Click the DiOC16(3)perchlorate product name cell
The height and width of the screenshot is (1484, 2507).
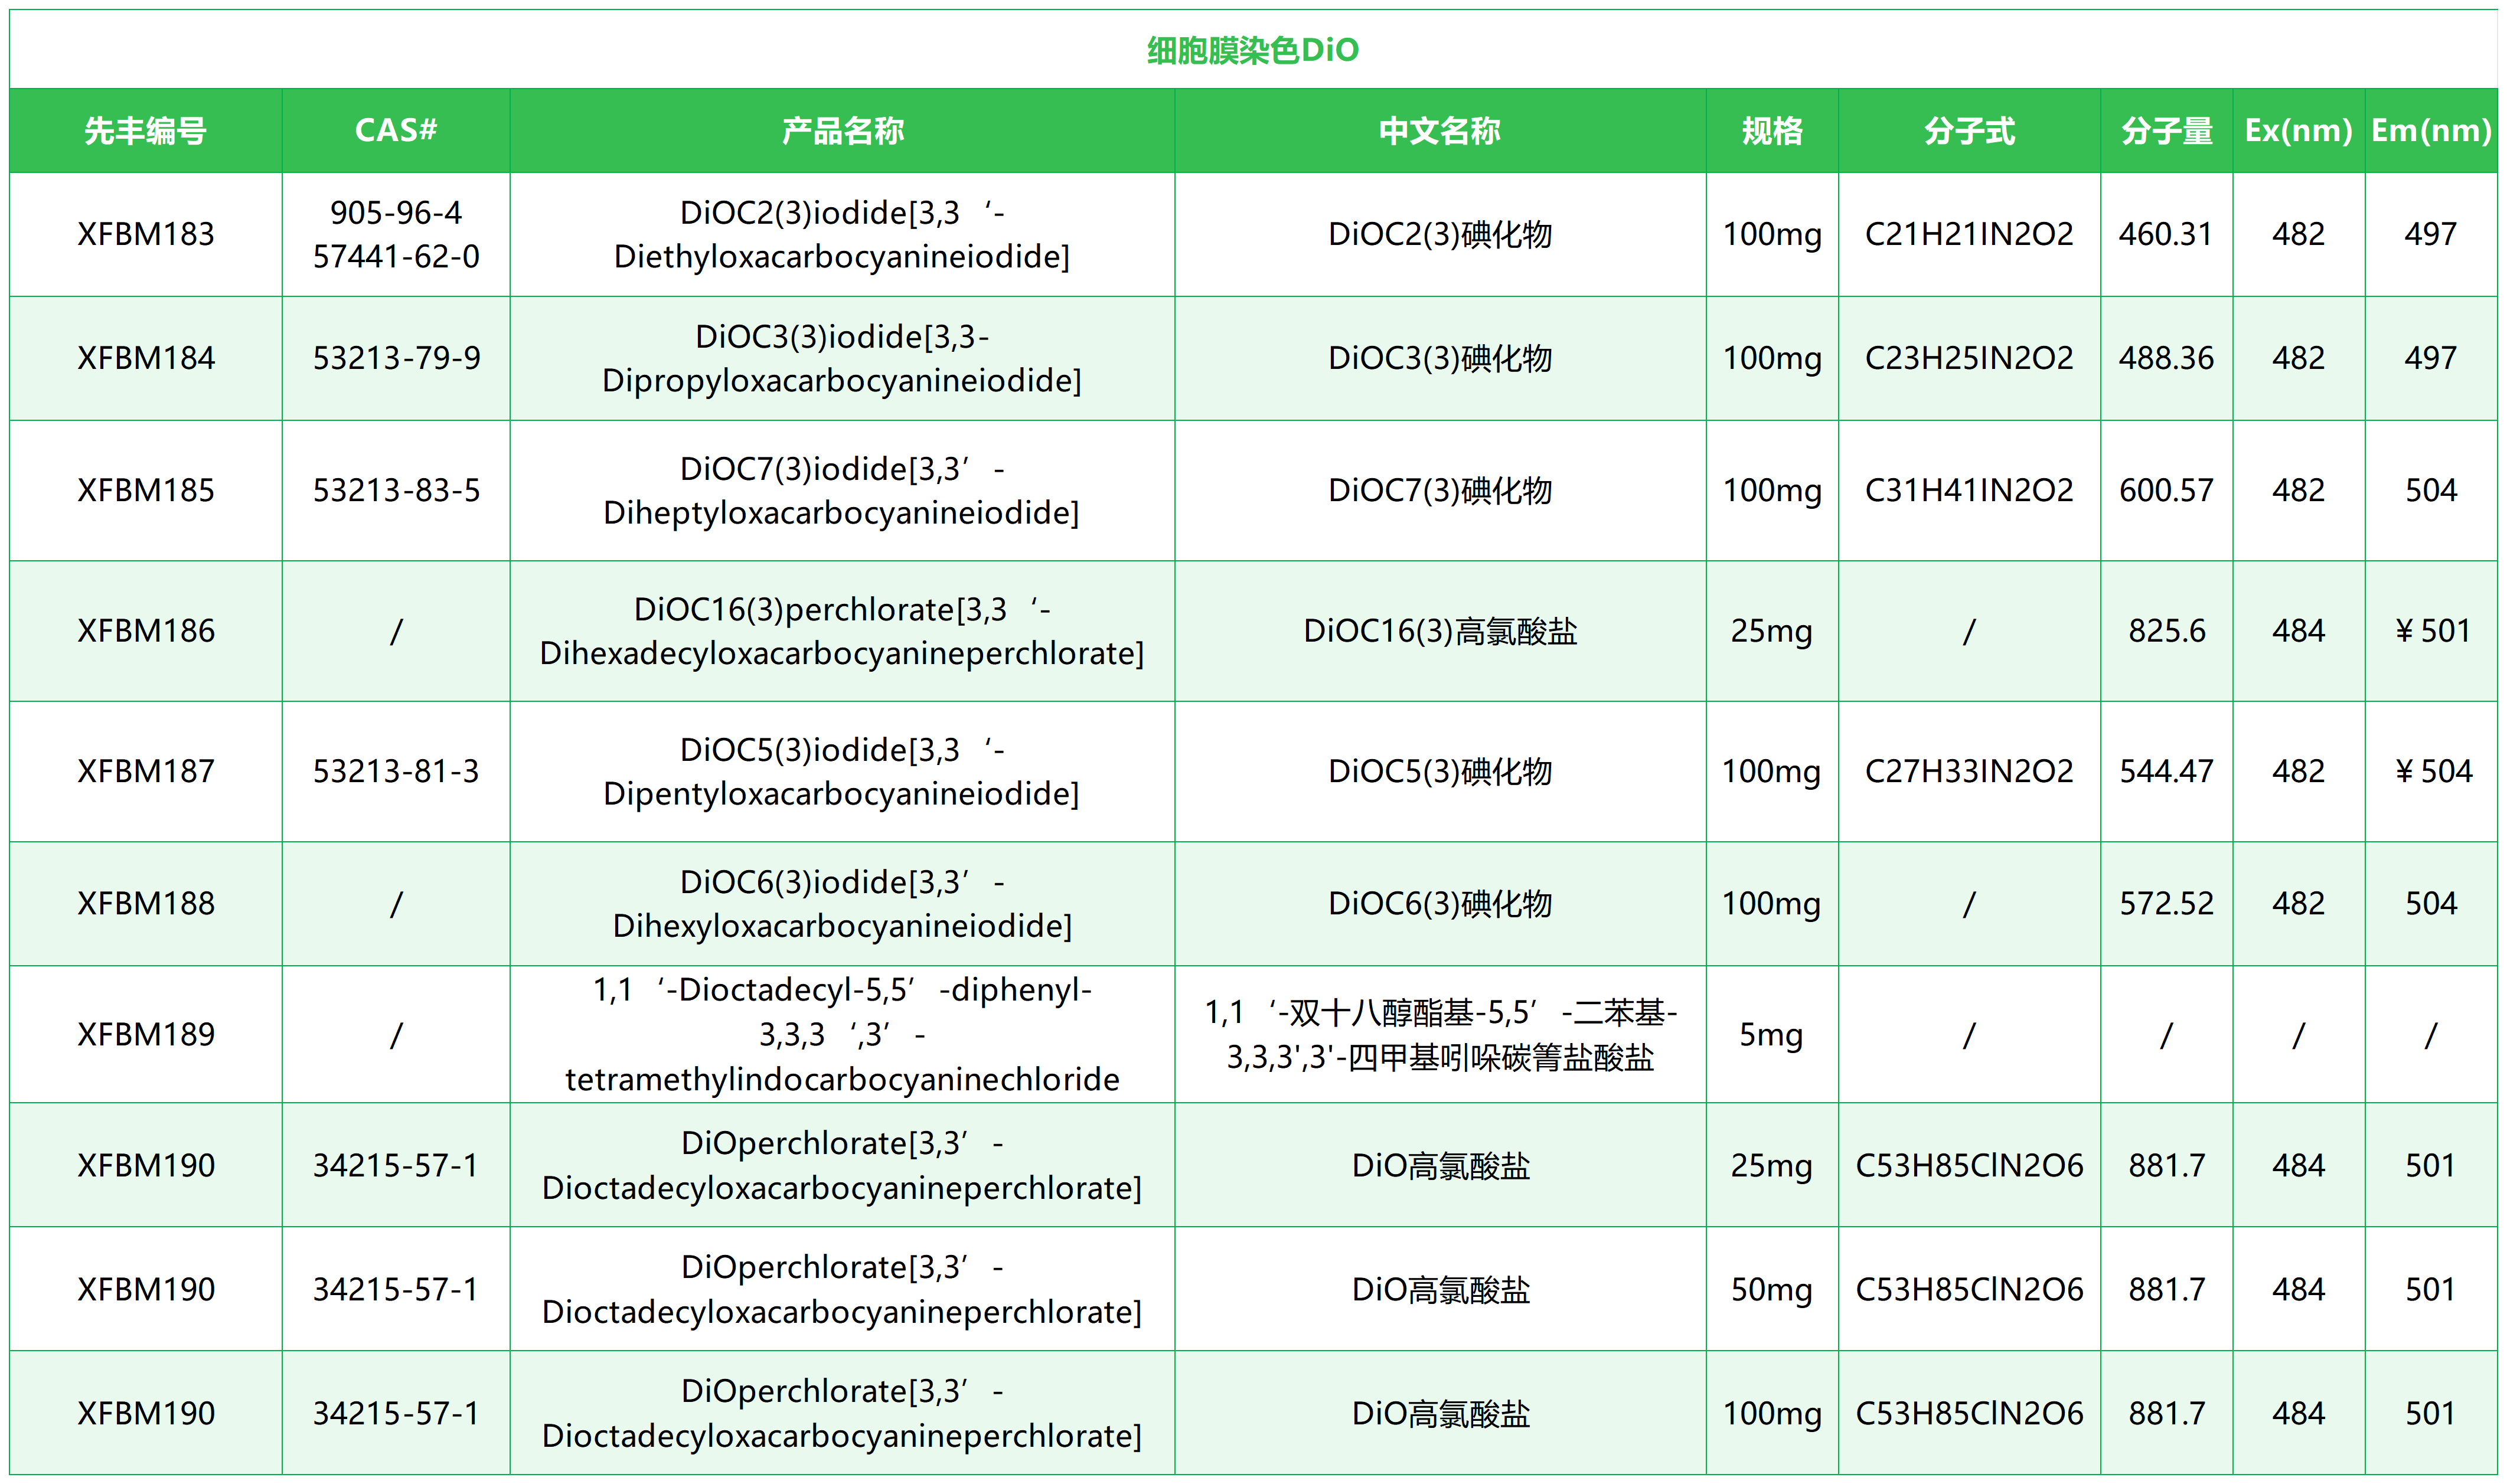click(x=842, y=631)
